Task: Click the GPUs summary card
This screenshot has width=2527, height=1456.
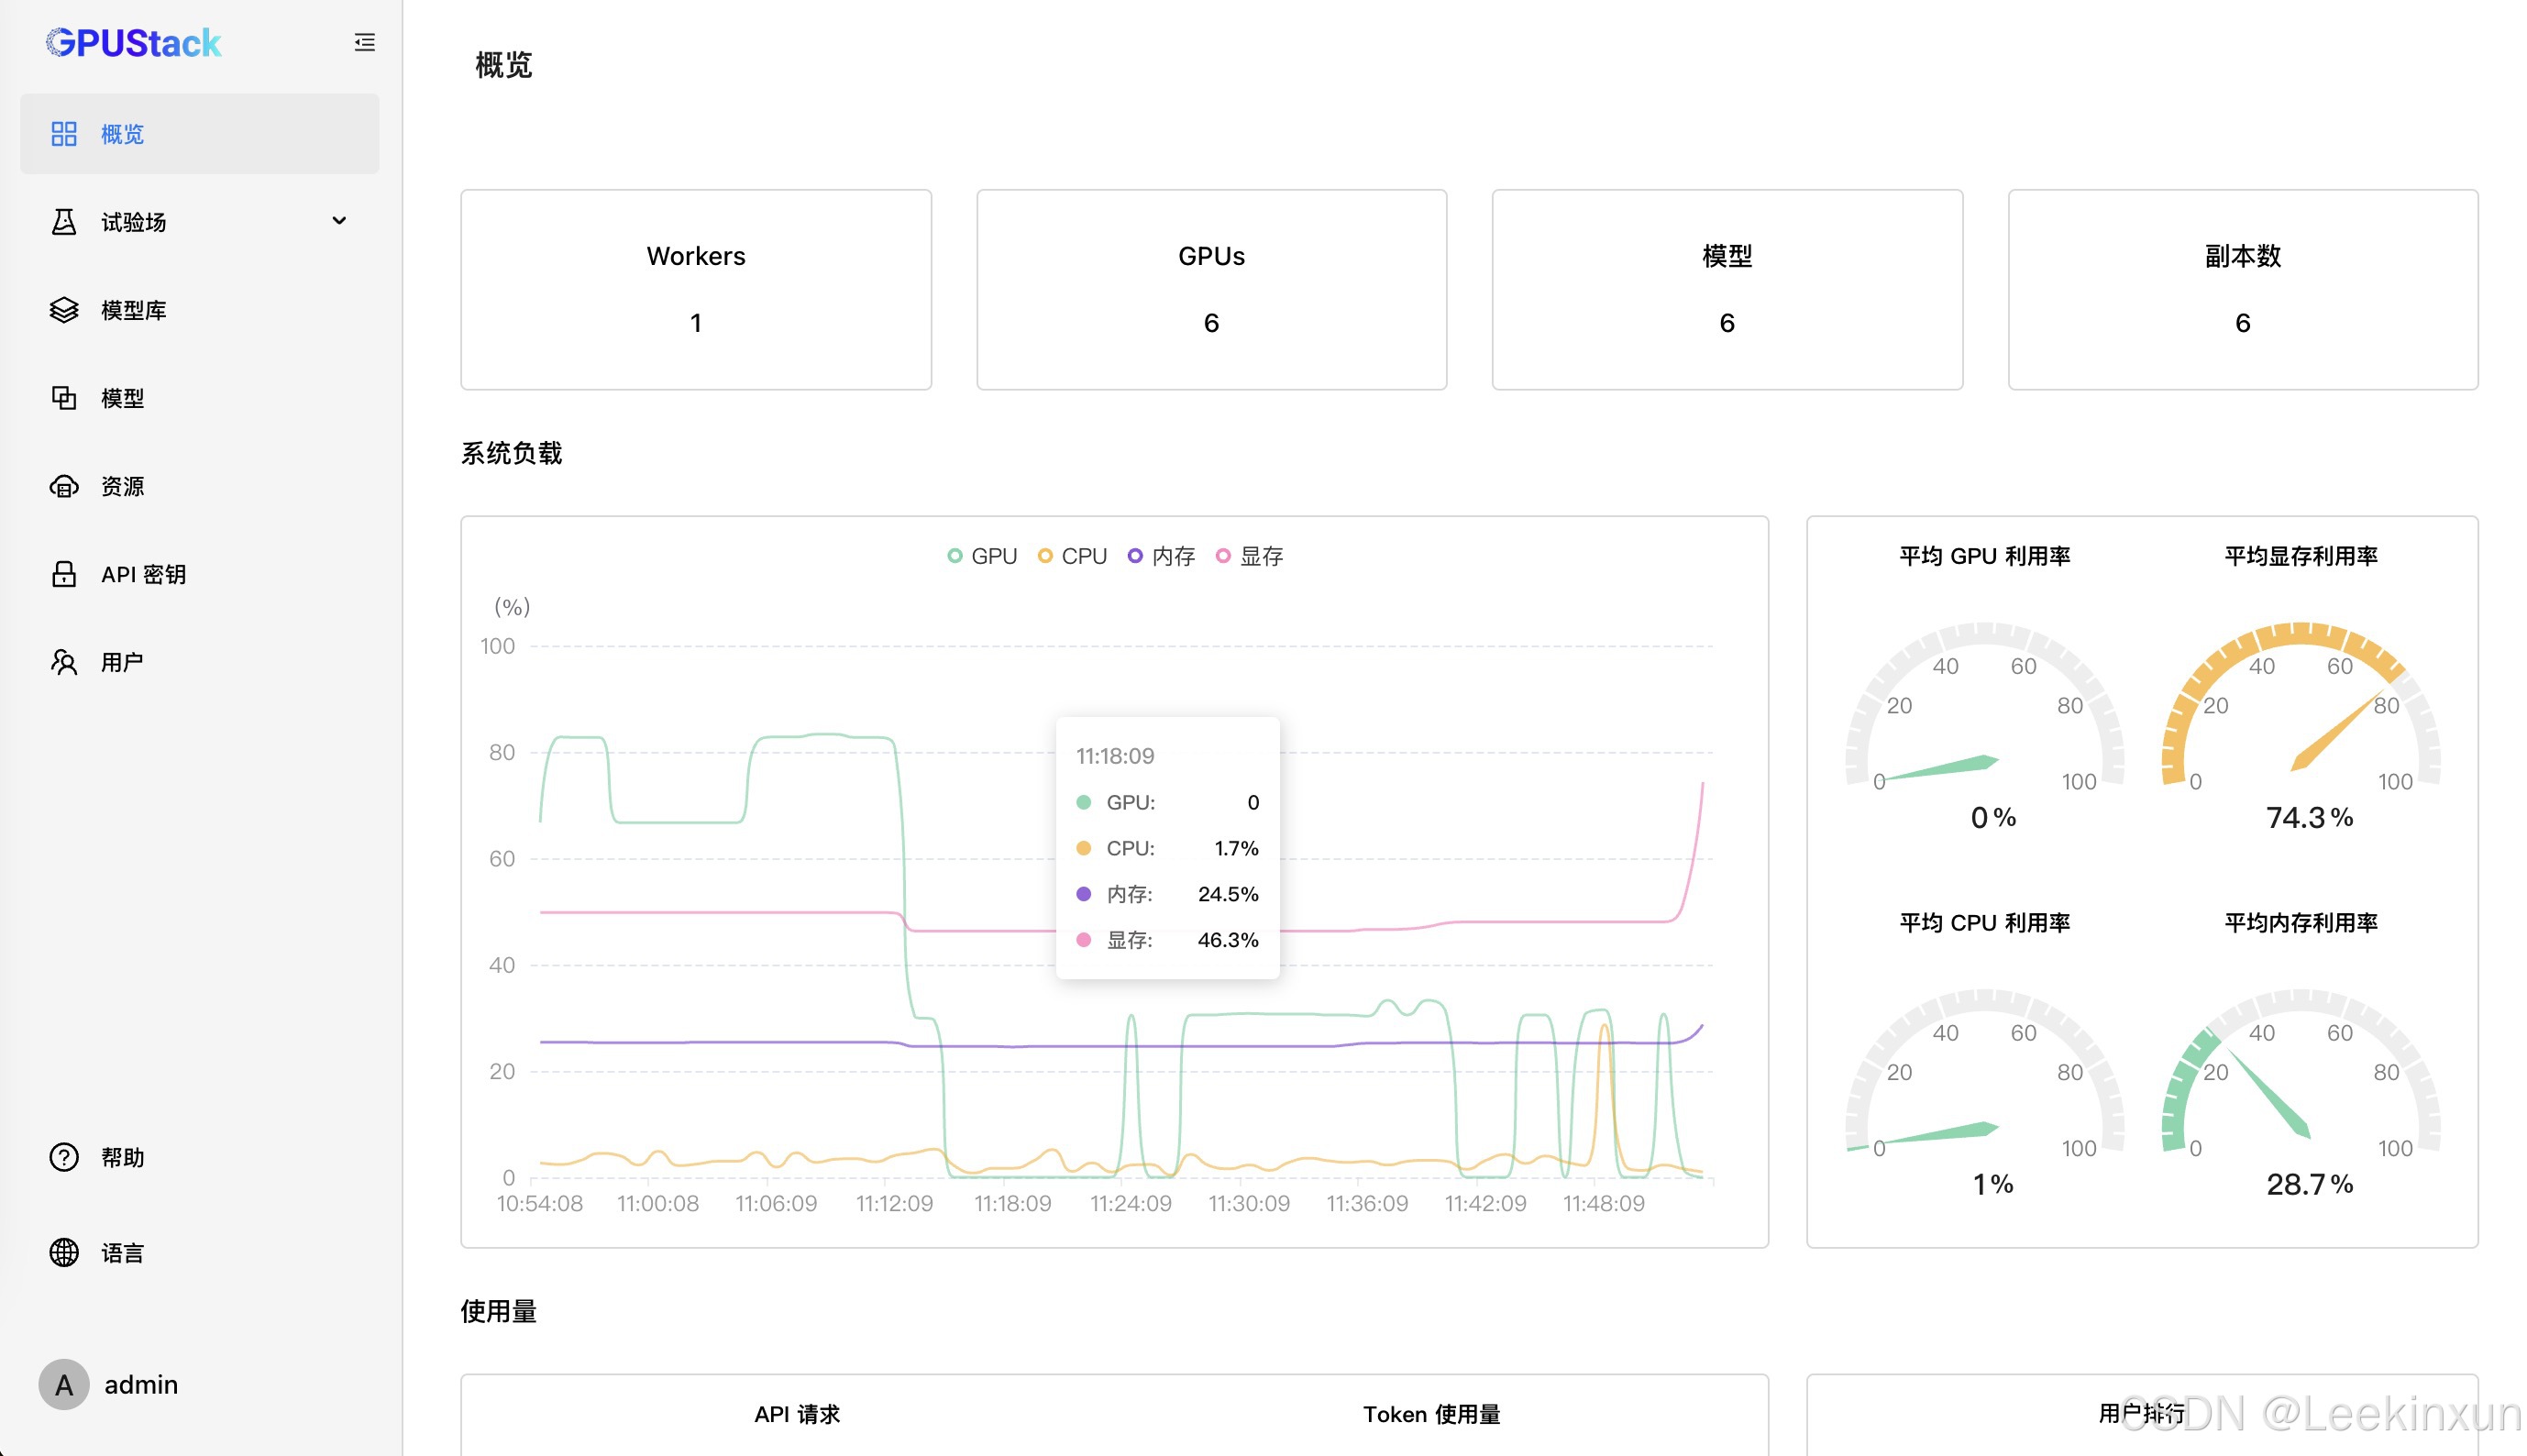Action: pyautogui.click(x=1211, y=289)
